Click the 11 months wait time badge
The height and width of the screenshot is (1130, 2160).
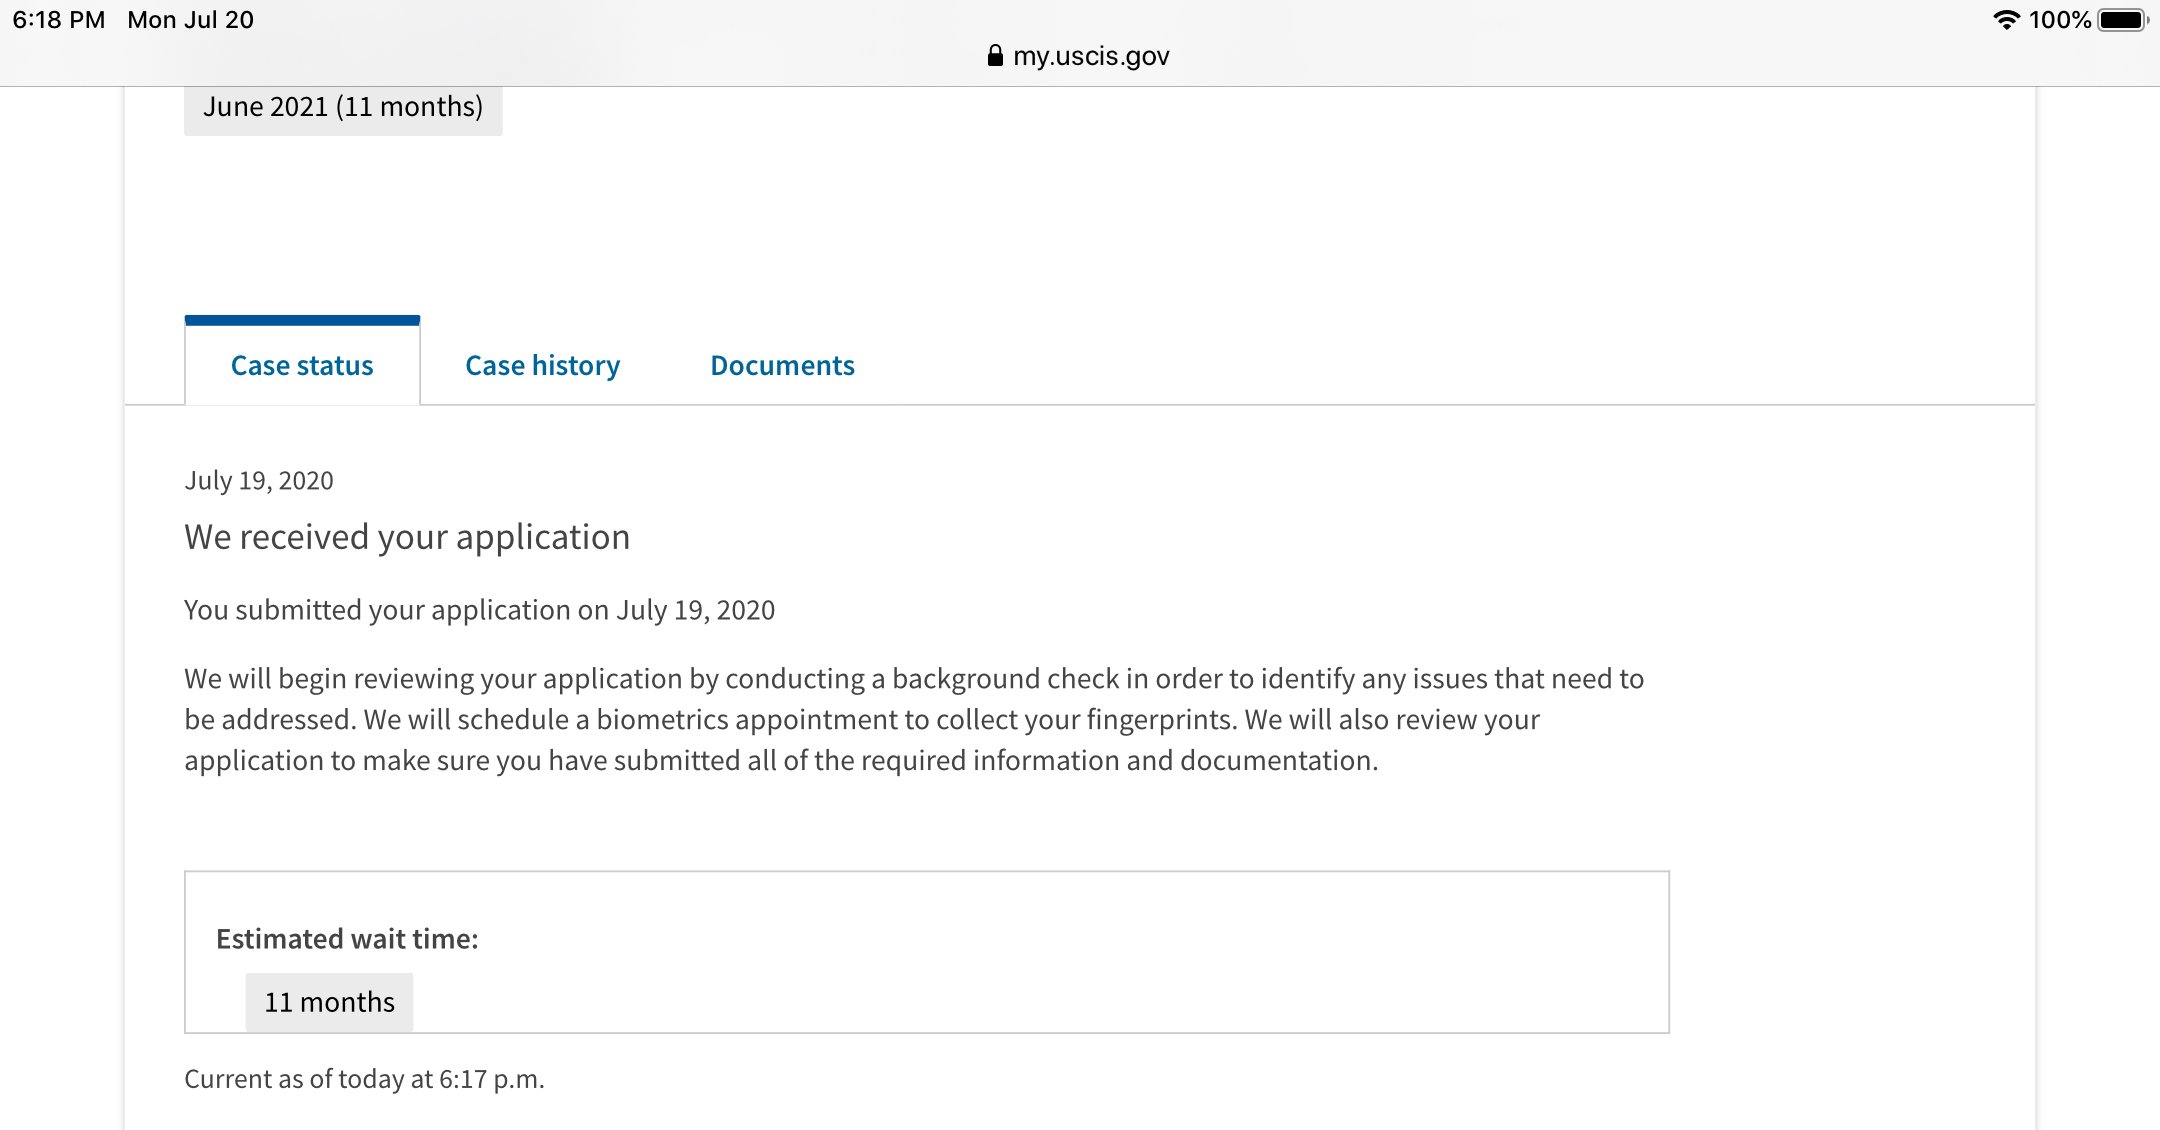(x=329, y=1002)
